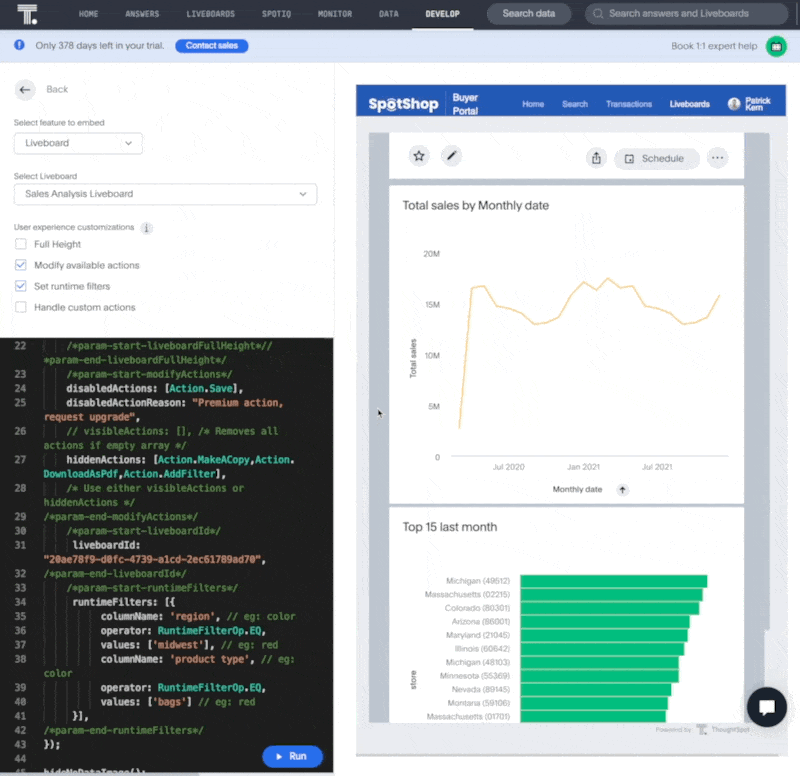Click code line 24 disabledActions
The width and height of the screenshot is (800, 776).
tap(155, 389)
